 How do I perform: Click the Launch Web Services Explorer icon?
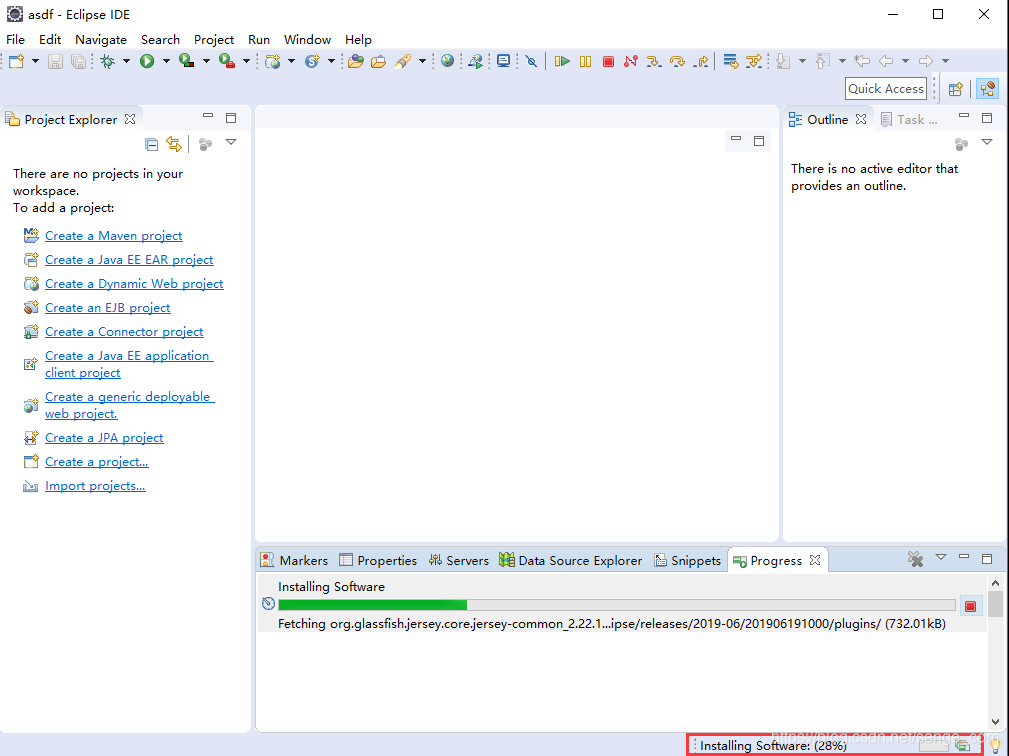(476, 61)
